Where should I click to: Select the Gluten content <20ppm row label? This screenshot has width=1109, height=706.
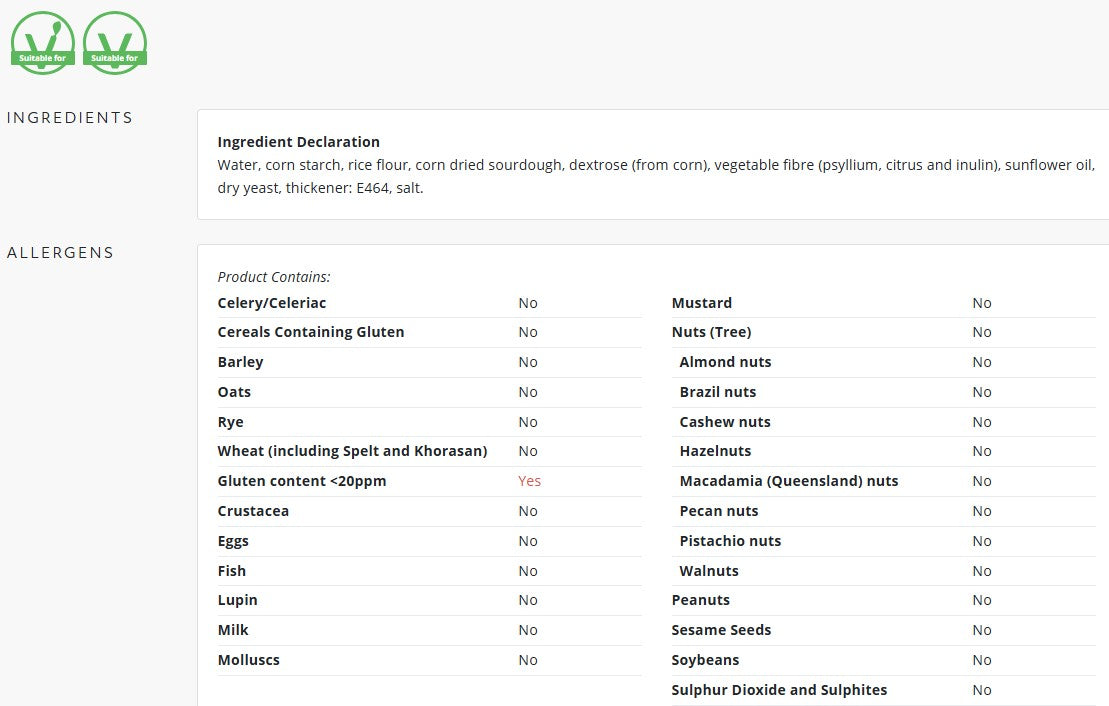tap(302, 481)
